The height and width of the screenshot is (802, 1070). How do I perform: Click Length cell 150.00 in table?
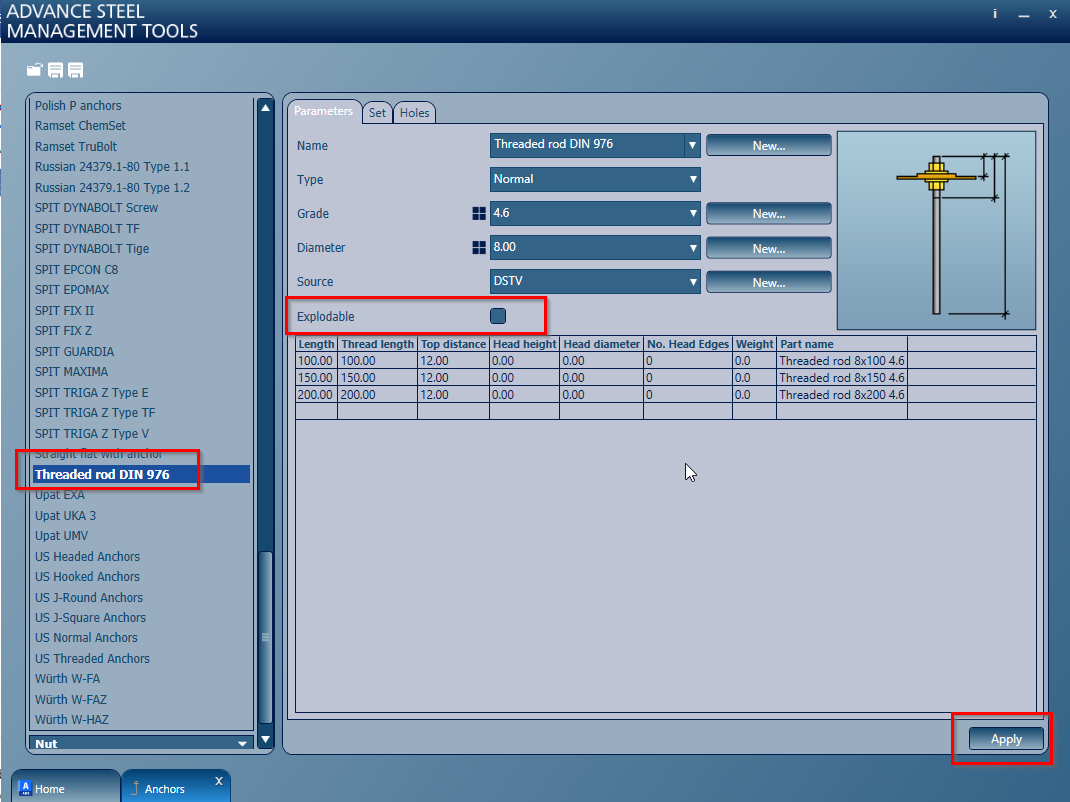316,377
